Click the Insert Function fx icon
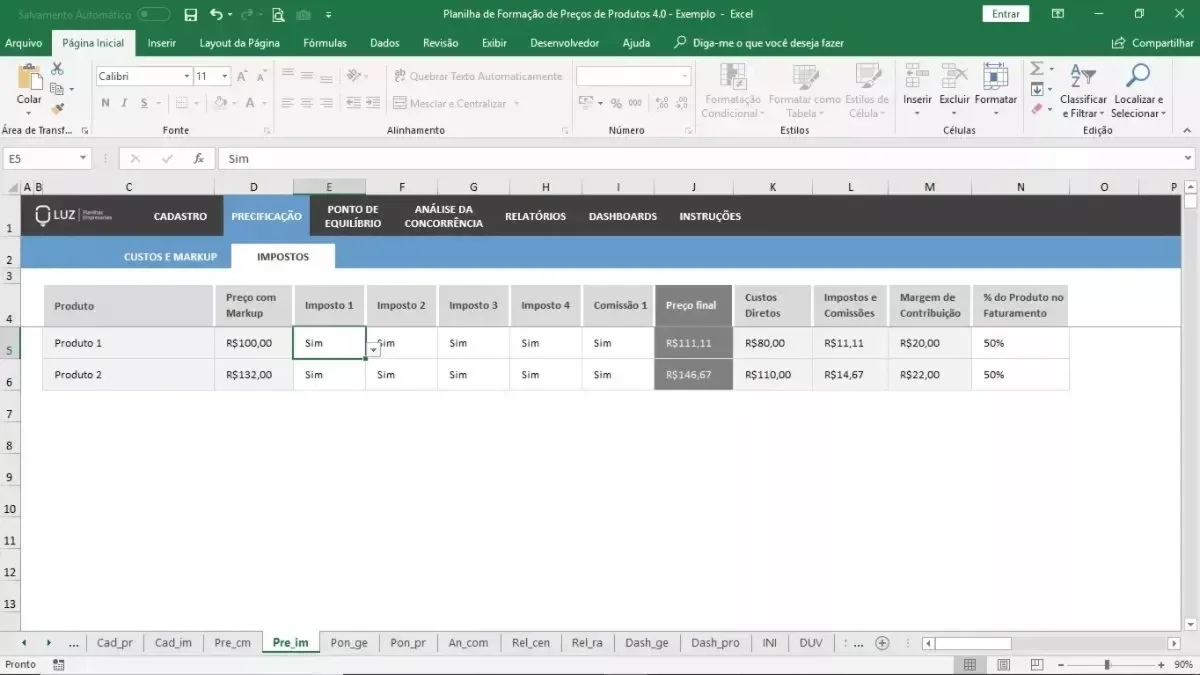Screen dimensions: 1200x675 (198, 158)
